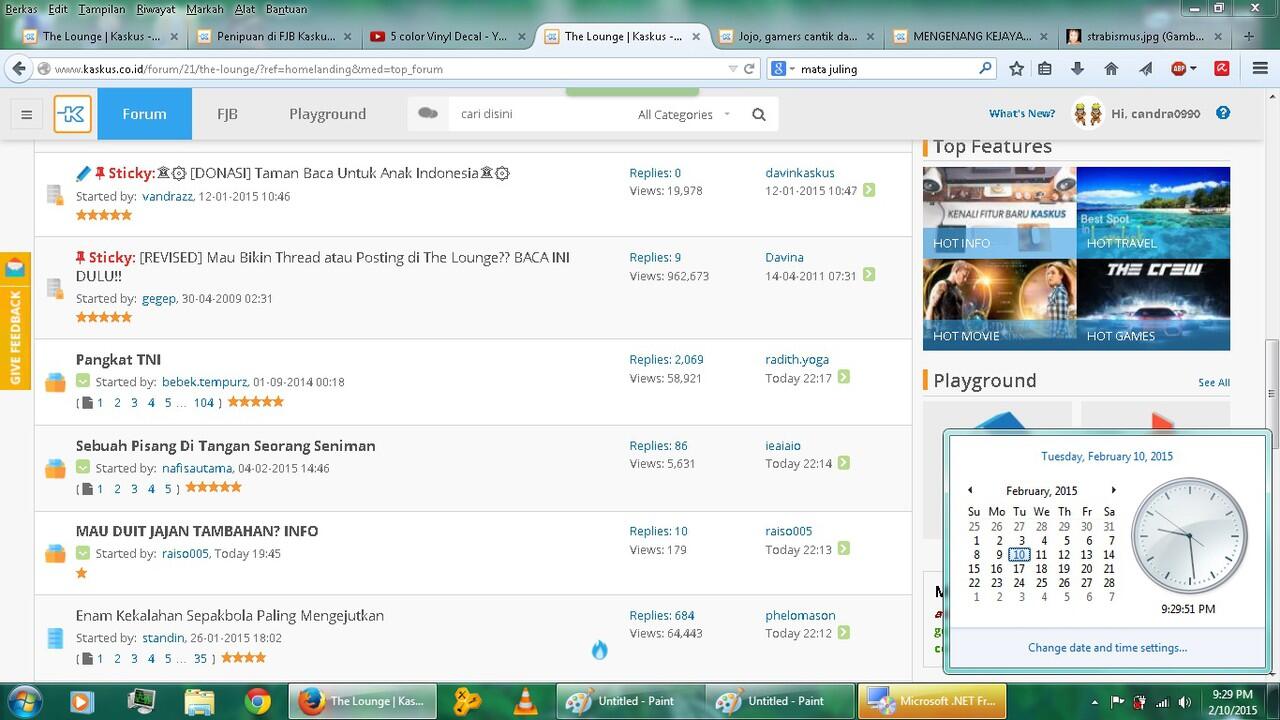Image resolution: width=1280 pixels, height=720 pixels.
Task: Reload the page in Firefox
Action: pyautogui.click(x=749, y=69)
